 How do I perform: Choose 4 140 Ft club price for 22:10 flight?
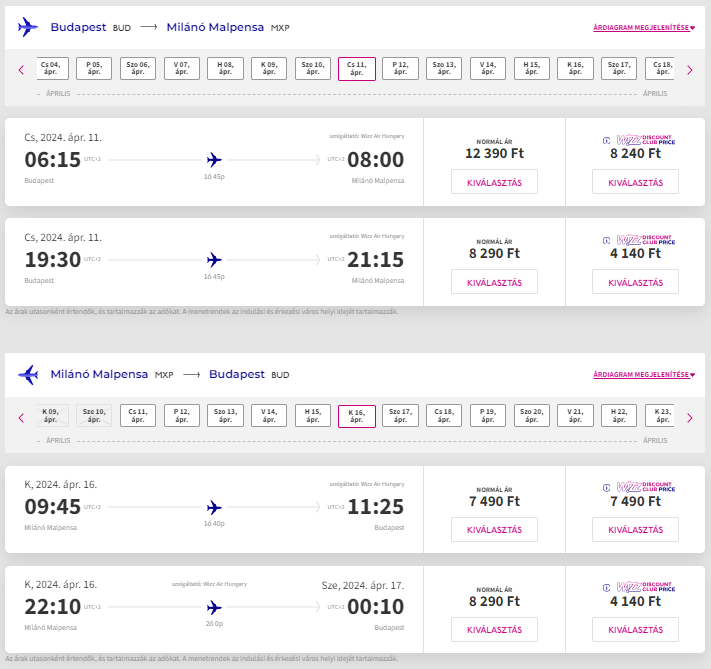coord(635,630)
